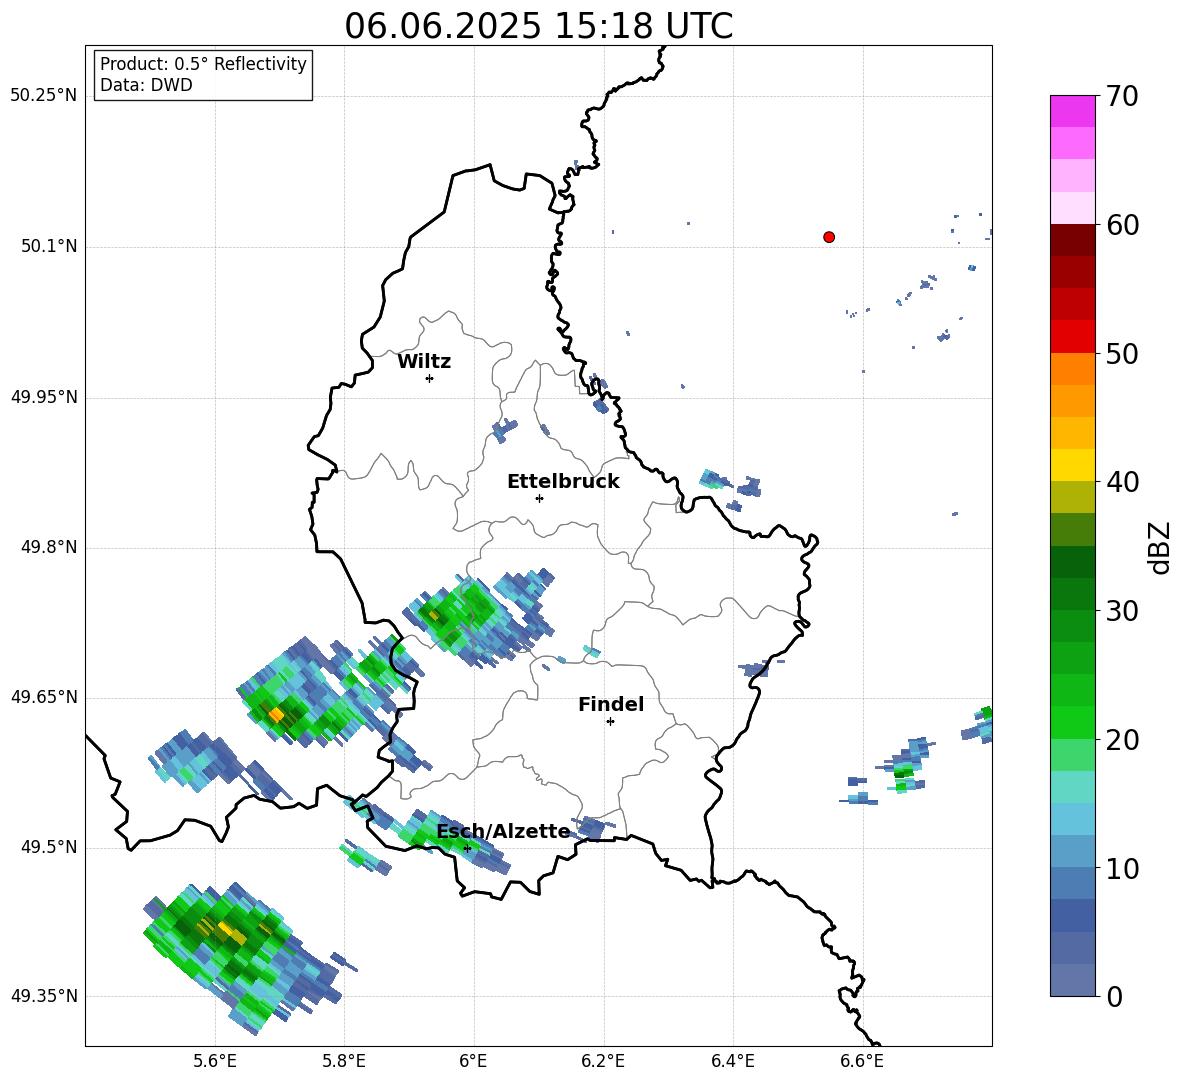1184x1081 pixels.
Task: Click the 60 colorbar tick label
Action: click(1123, 225)
